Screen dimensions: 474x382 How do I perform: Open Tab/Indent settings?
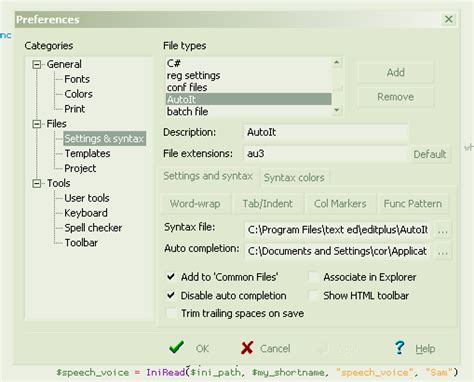[x=267, y=203]
